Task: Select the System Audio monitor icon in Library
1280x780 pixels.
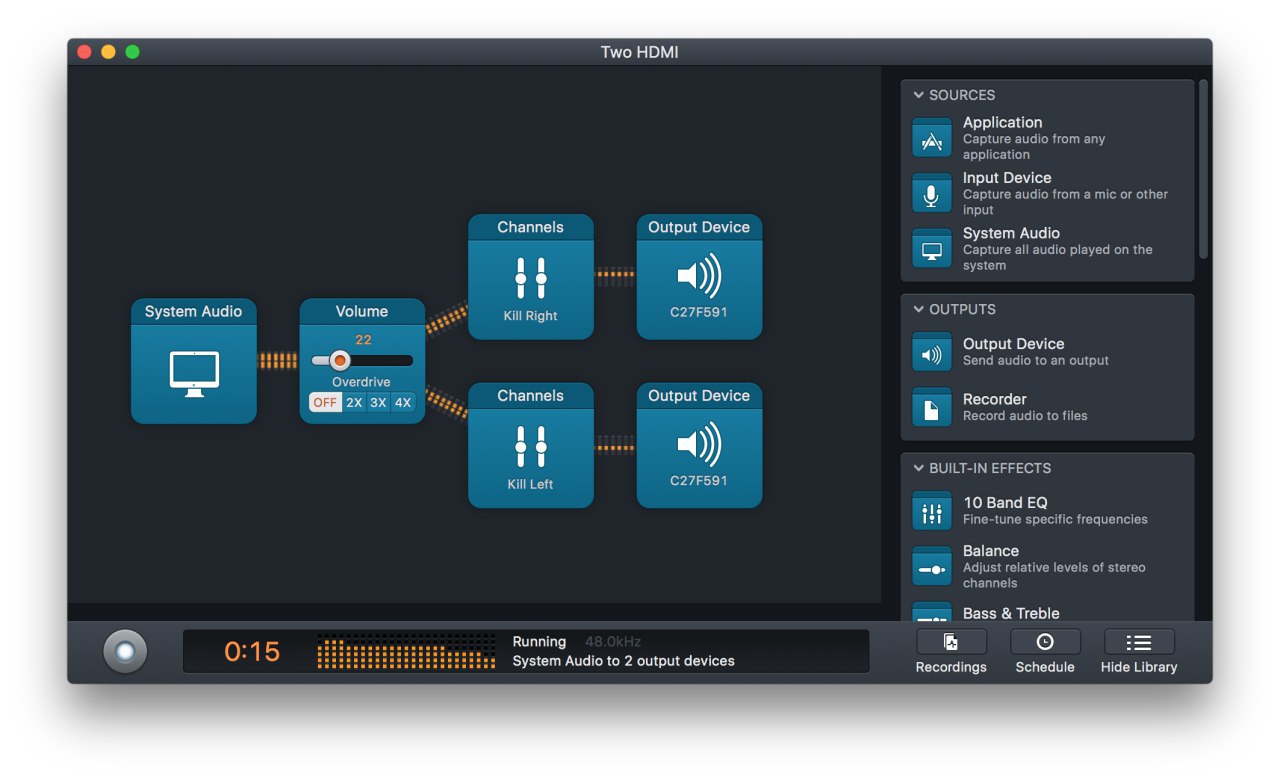Action: coord(931,248)
